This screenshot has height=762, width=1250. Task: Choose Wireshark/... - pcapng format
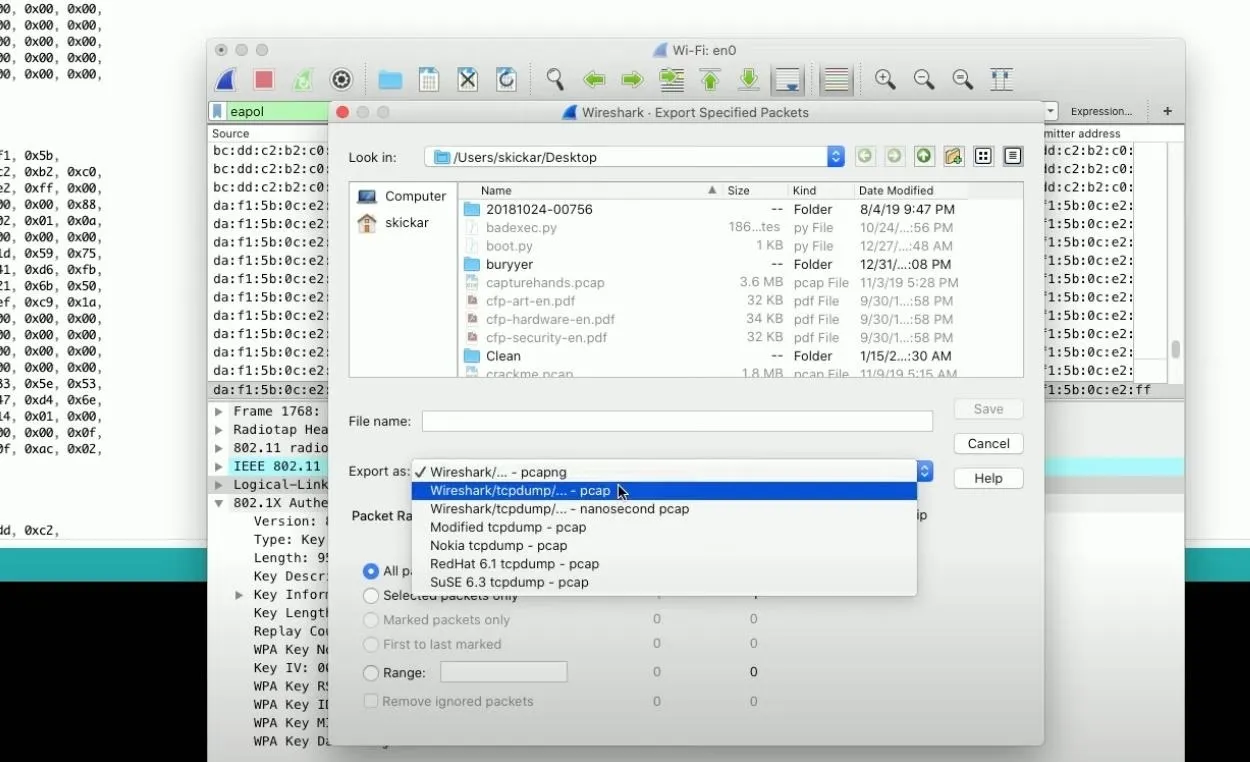click(664, 472)
